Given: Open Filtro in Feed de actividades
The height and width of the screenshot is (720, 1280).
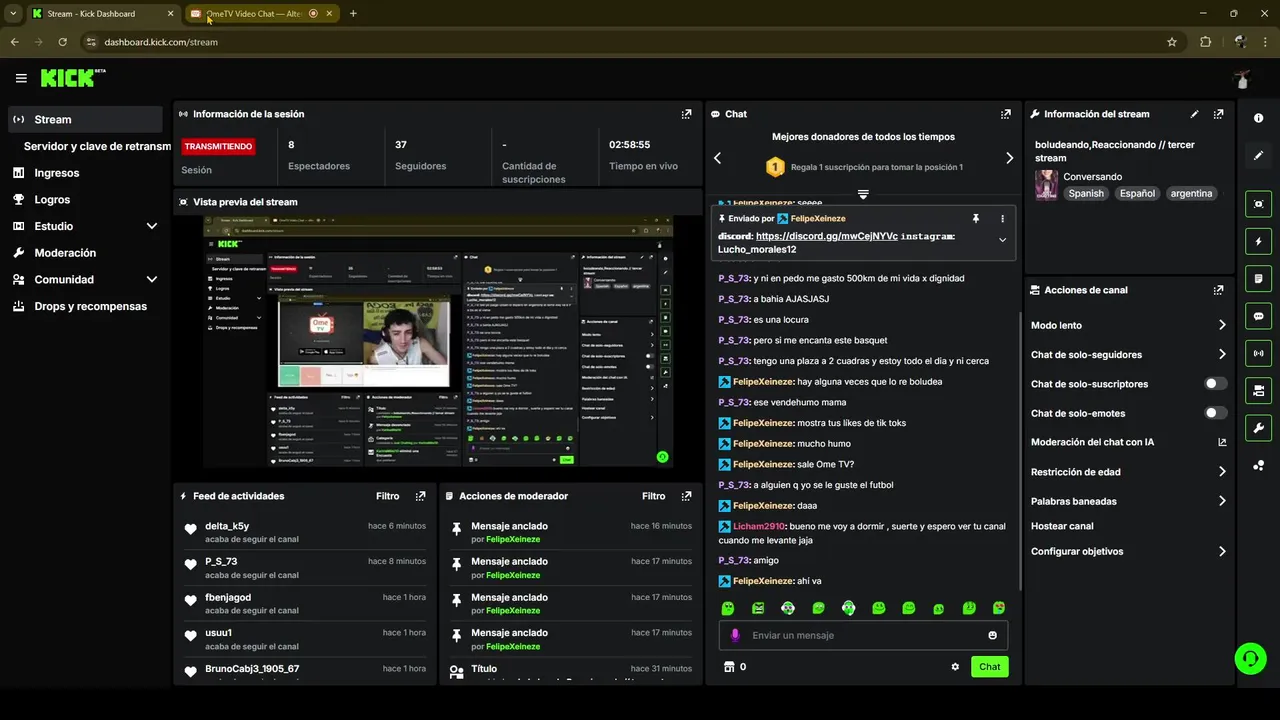Looking at the screenshot, I should tap(388, 496).
